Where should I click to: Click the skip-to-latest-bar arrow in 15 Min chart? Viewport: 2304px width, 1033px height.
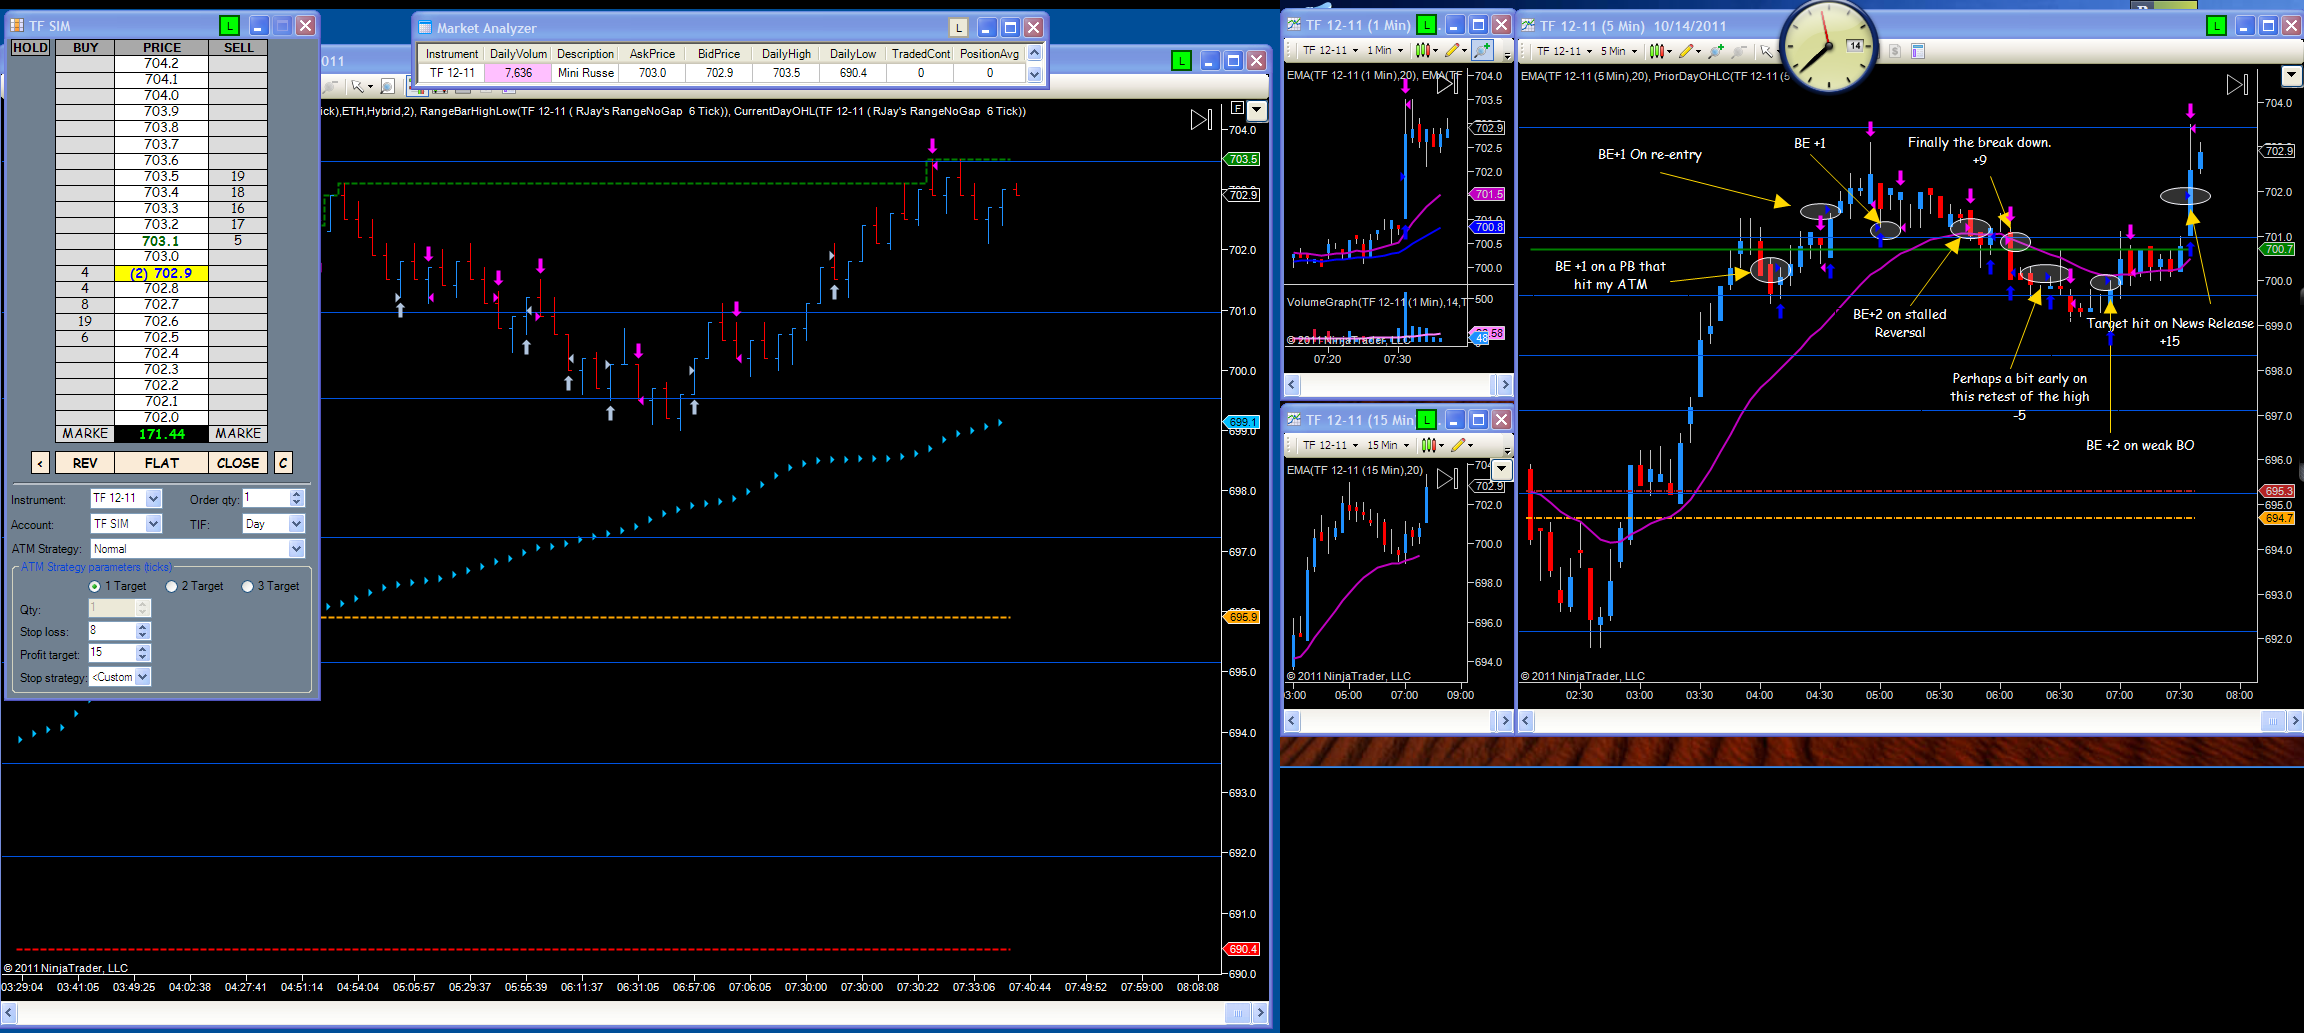(1447, 479)
